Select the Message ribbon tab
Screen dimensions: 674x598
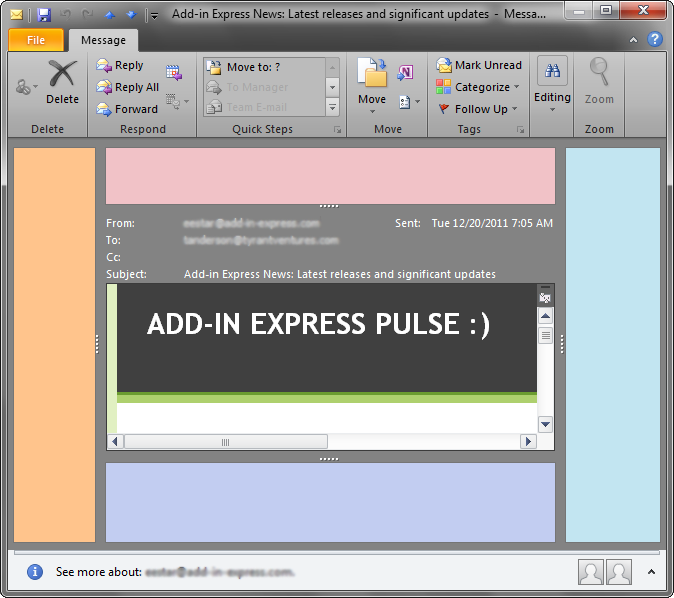coord(103,40)
